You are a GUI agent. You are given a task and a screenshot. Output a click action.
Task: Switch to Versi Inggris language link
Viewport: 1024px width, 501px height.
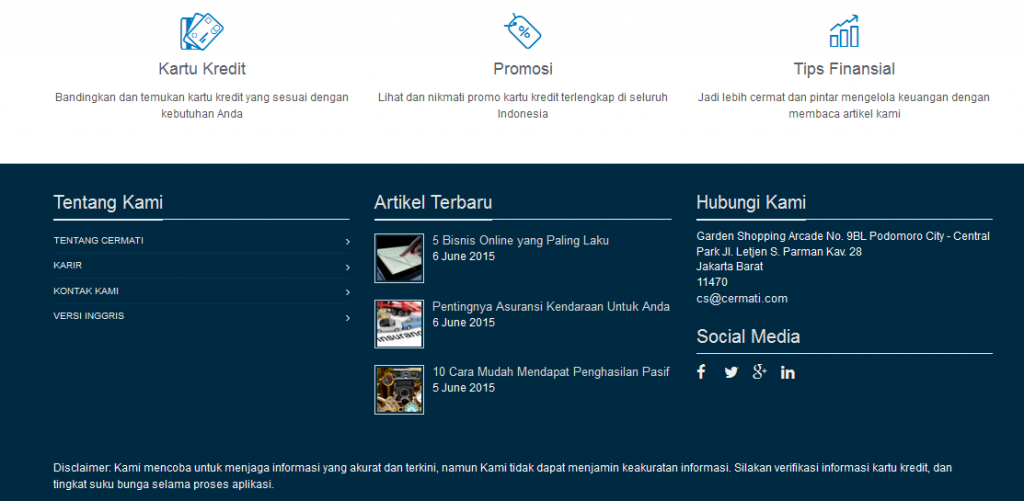[89, 315]
